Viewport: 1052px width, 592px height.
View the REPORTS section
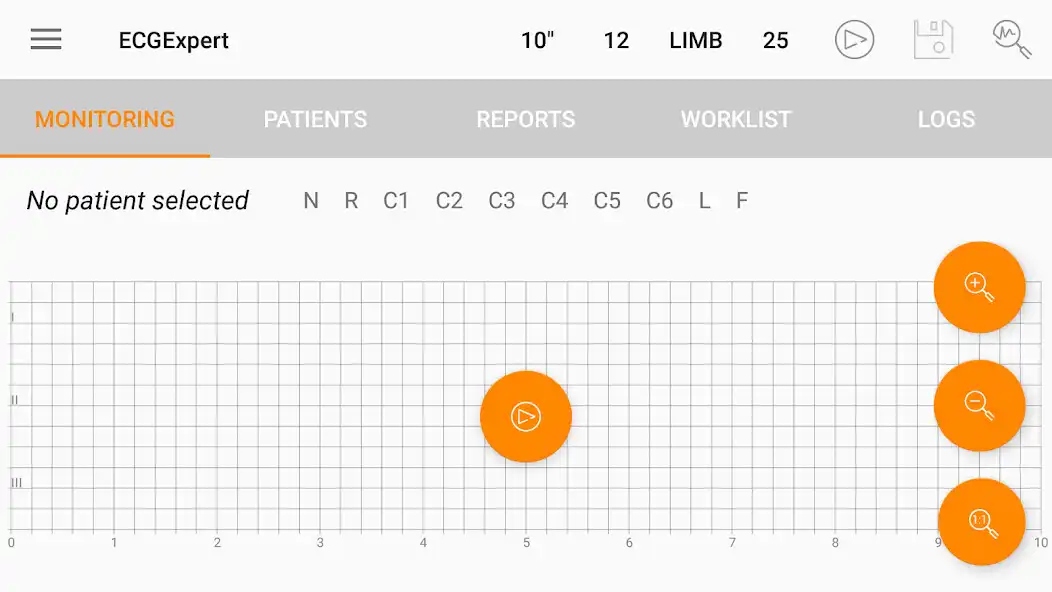pos(525,118)
